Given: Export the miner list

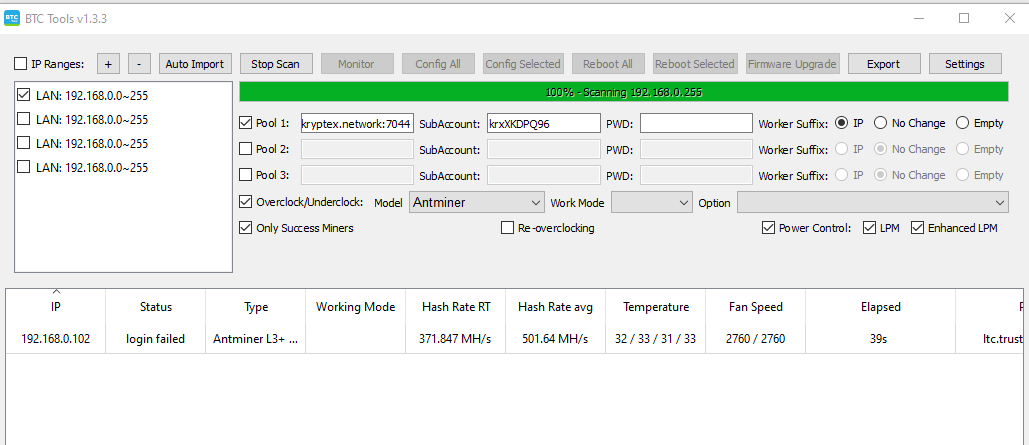Looking at the screenshot, I should [883, 64].
